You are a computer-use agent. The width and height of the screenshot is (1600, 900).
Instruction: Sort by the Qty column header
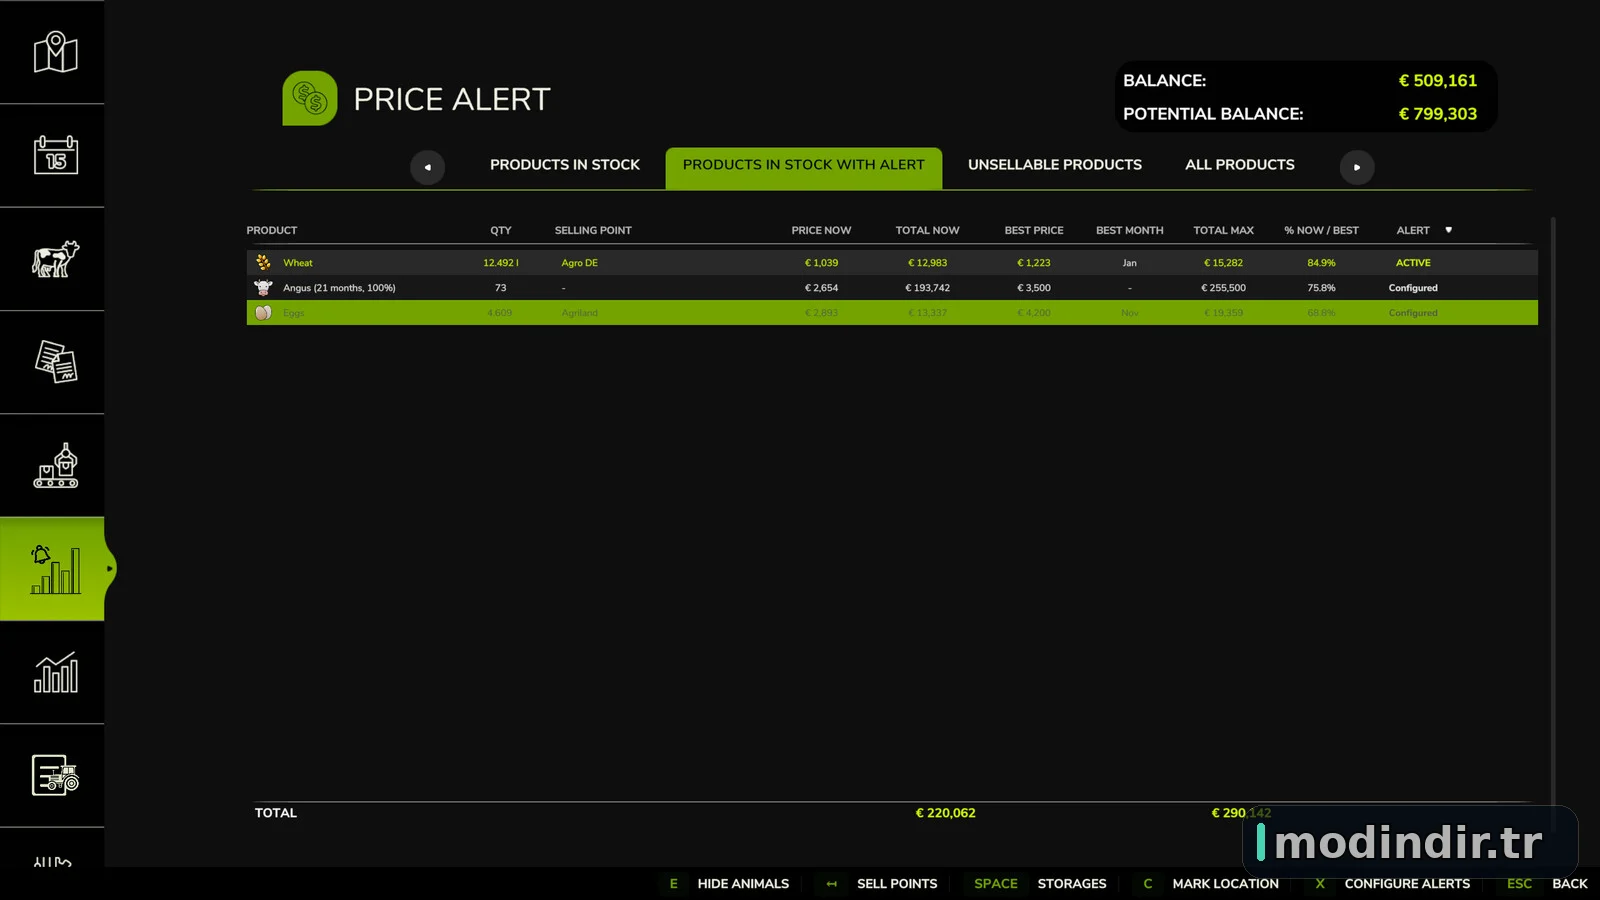pos(501,230)
